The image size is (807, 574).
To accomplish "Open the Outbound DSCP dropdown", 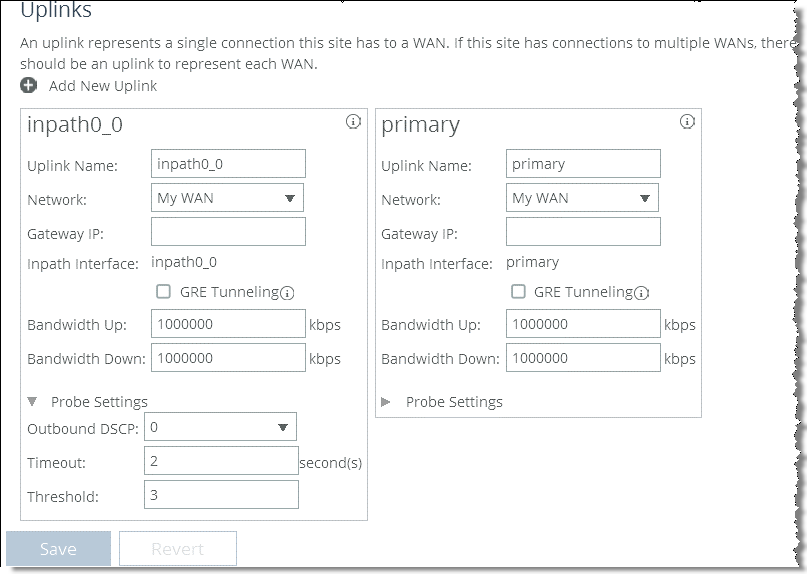I will point(220,427).
